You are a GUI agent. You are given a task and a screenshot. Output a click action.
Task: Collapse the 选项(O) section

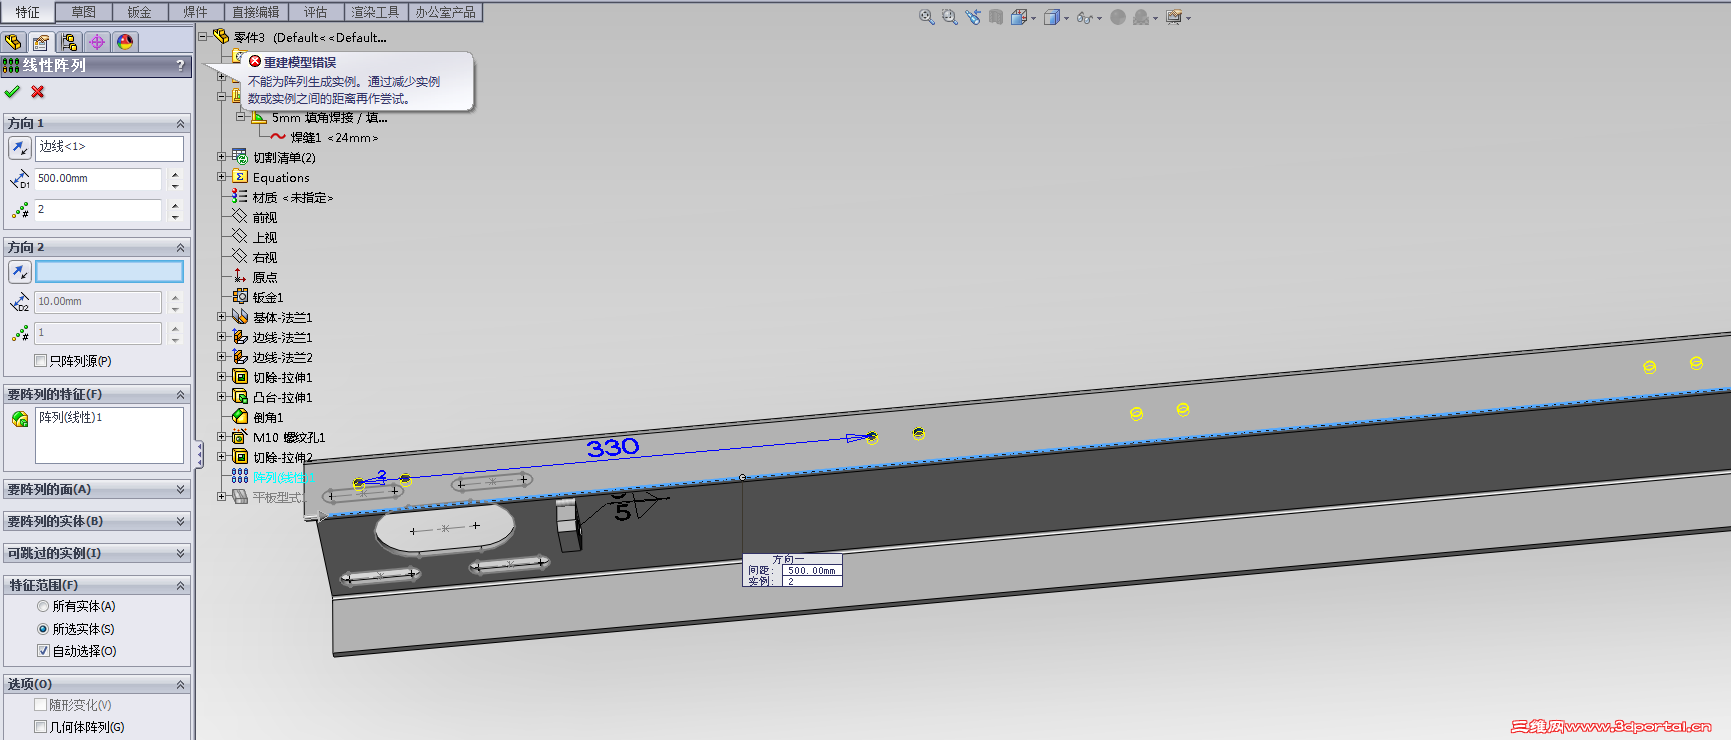coord(181,684)
